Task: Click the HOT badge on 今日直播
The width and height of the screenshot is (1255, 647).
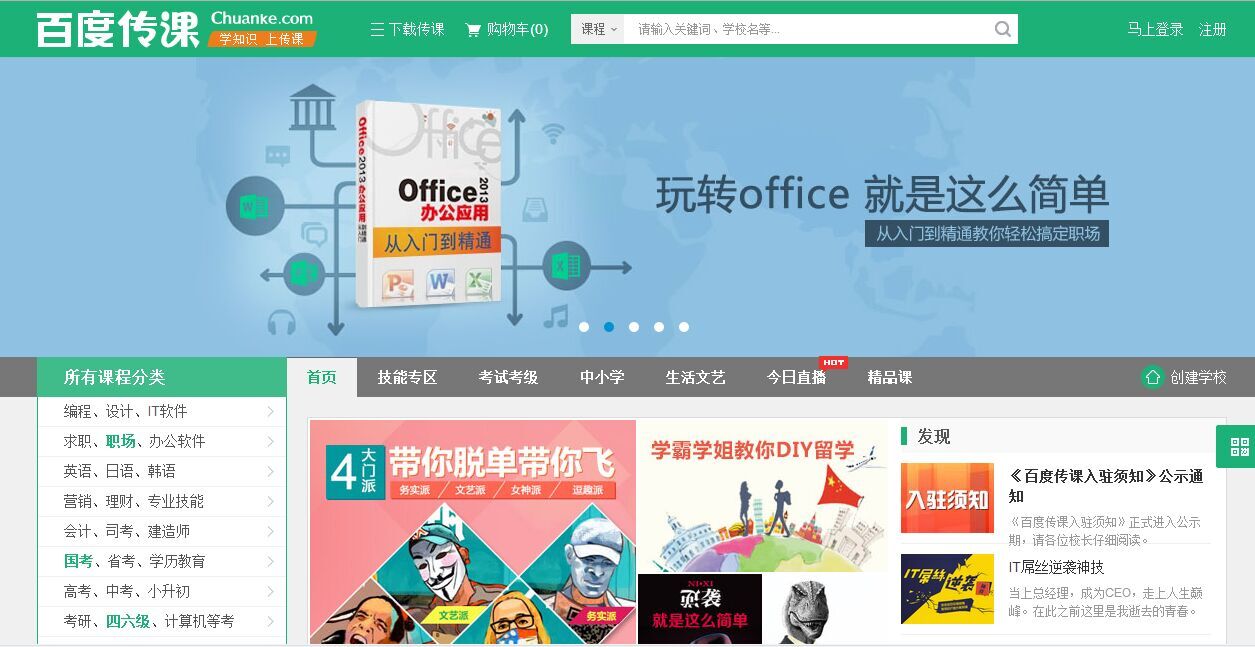Action: (833, 362)
